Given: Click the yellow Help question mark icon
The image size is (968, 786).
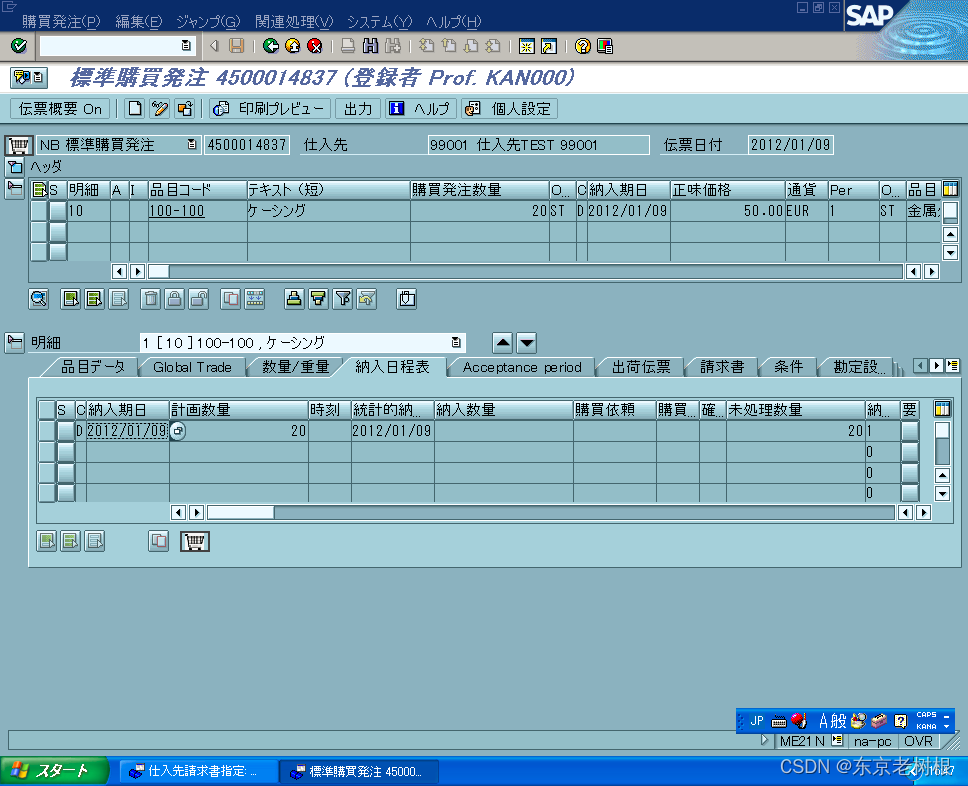Looking at the screenshot, I should pyautogui.click(x=582, y=46).
